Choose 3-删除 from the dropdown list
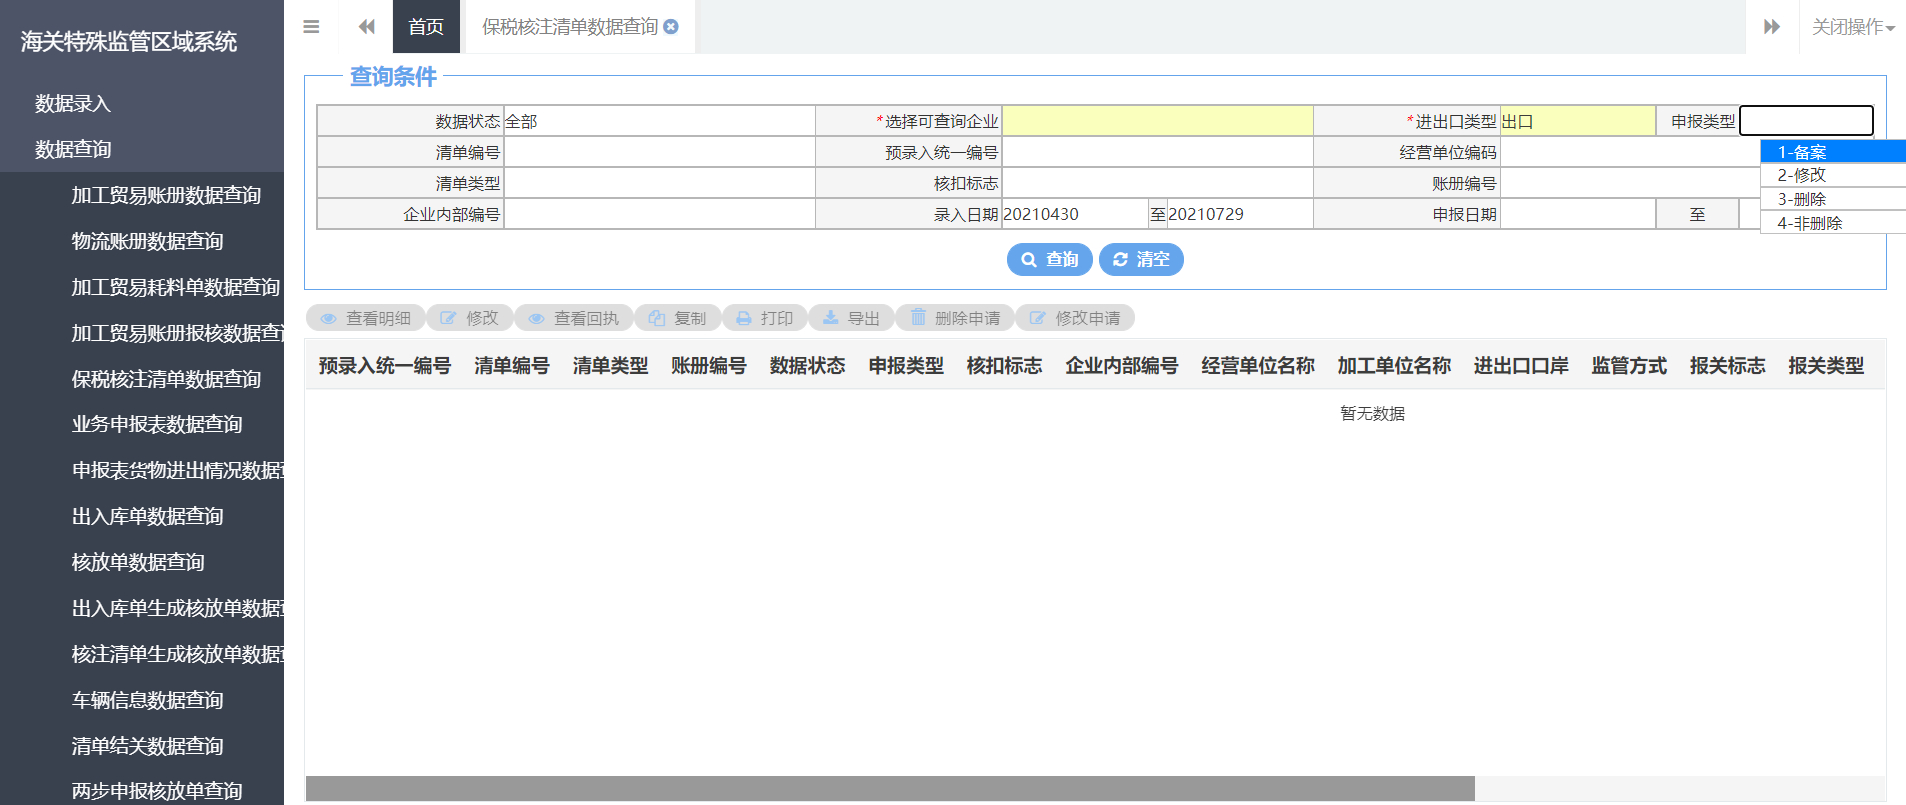 1833,199
